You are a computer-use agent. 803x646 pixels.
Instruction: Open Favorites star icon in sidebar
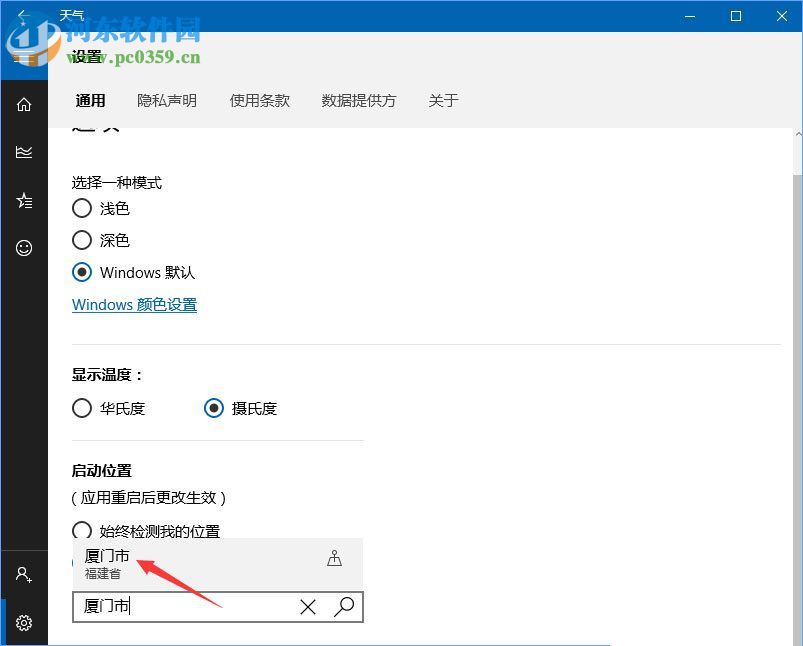click(24, 200)
